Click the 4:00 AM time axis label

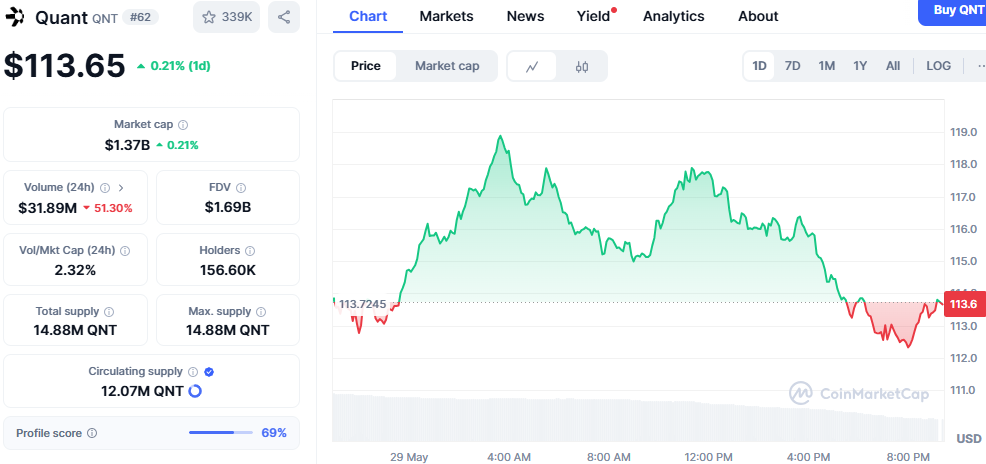508,456
